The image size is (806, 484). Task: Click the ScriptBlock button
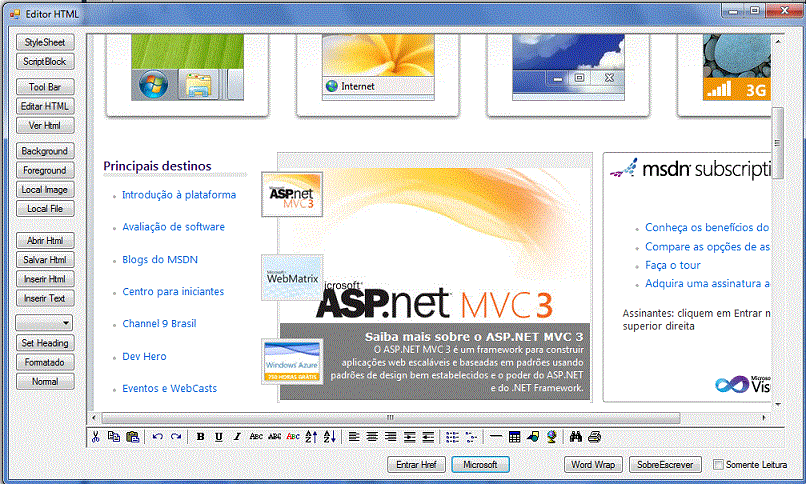(45, 61)
